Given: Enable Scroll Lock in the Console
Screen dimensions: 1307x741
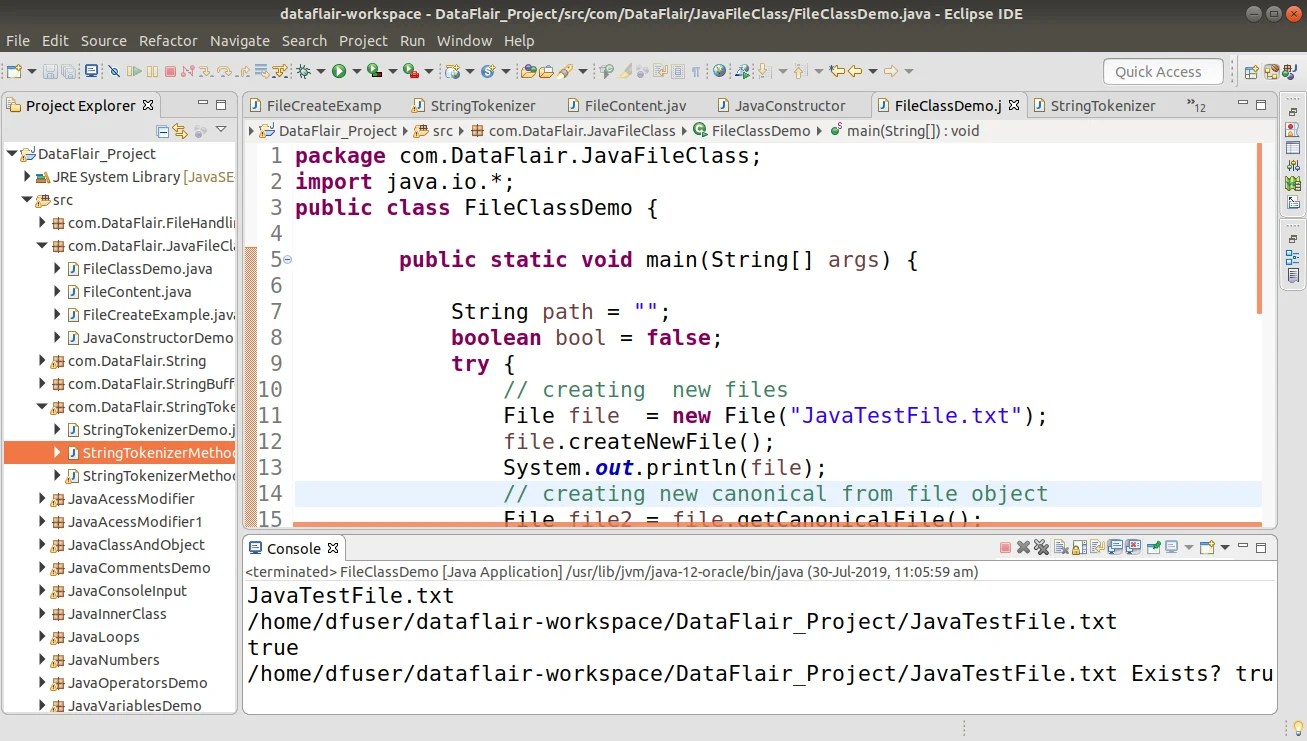Looking at the screenshot, I should pyautogui.click(x=1078, y=546).
